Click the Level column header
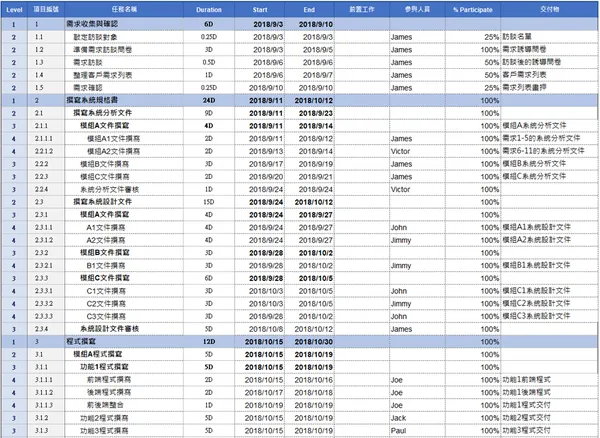 pyautogui.click(x=14, y=10)
